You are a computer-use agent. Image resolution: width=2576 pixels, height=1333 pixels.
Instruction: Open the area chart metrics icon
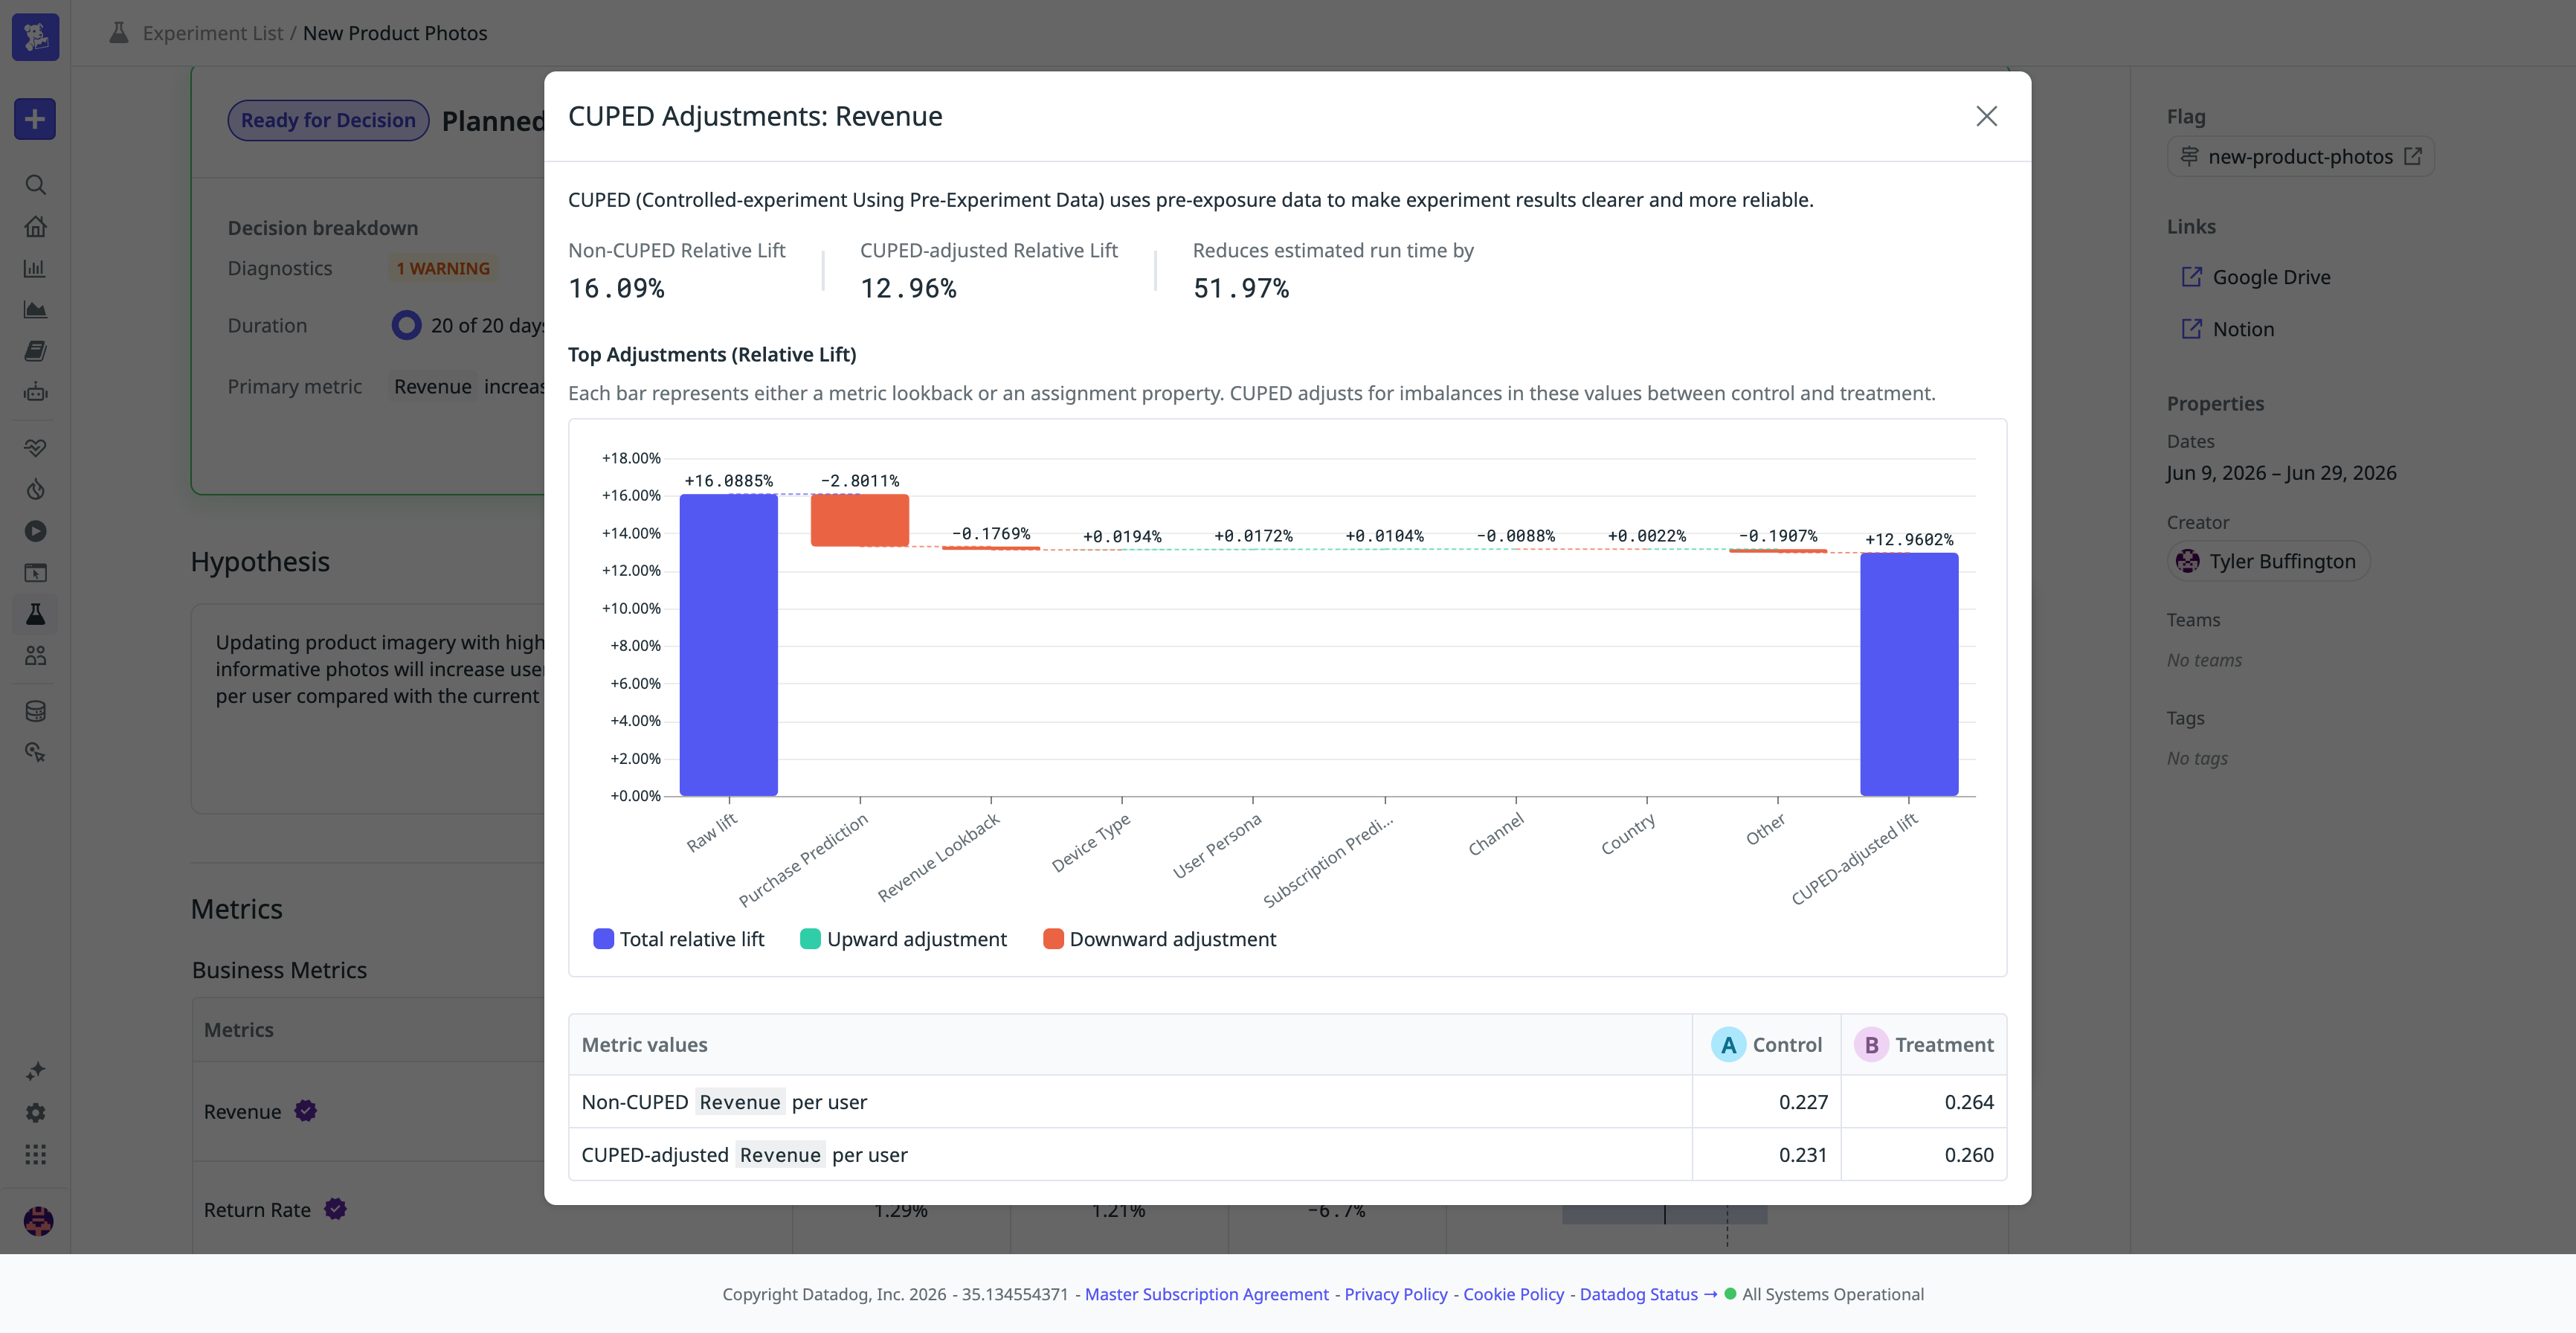point(35,310)
